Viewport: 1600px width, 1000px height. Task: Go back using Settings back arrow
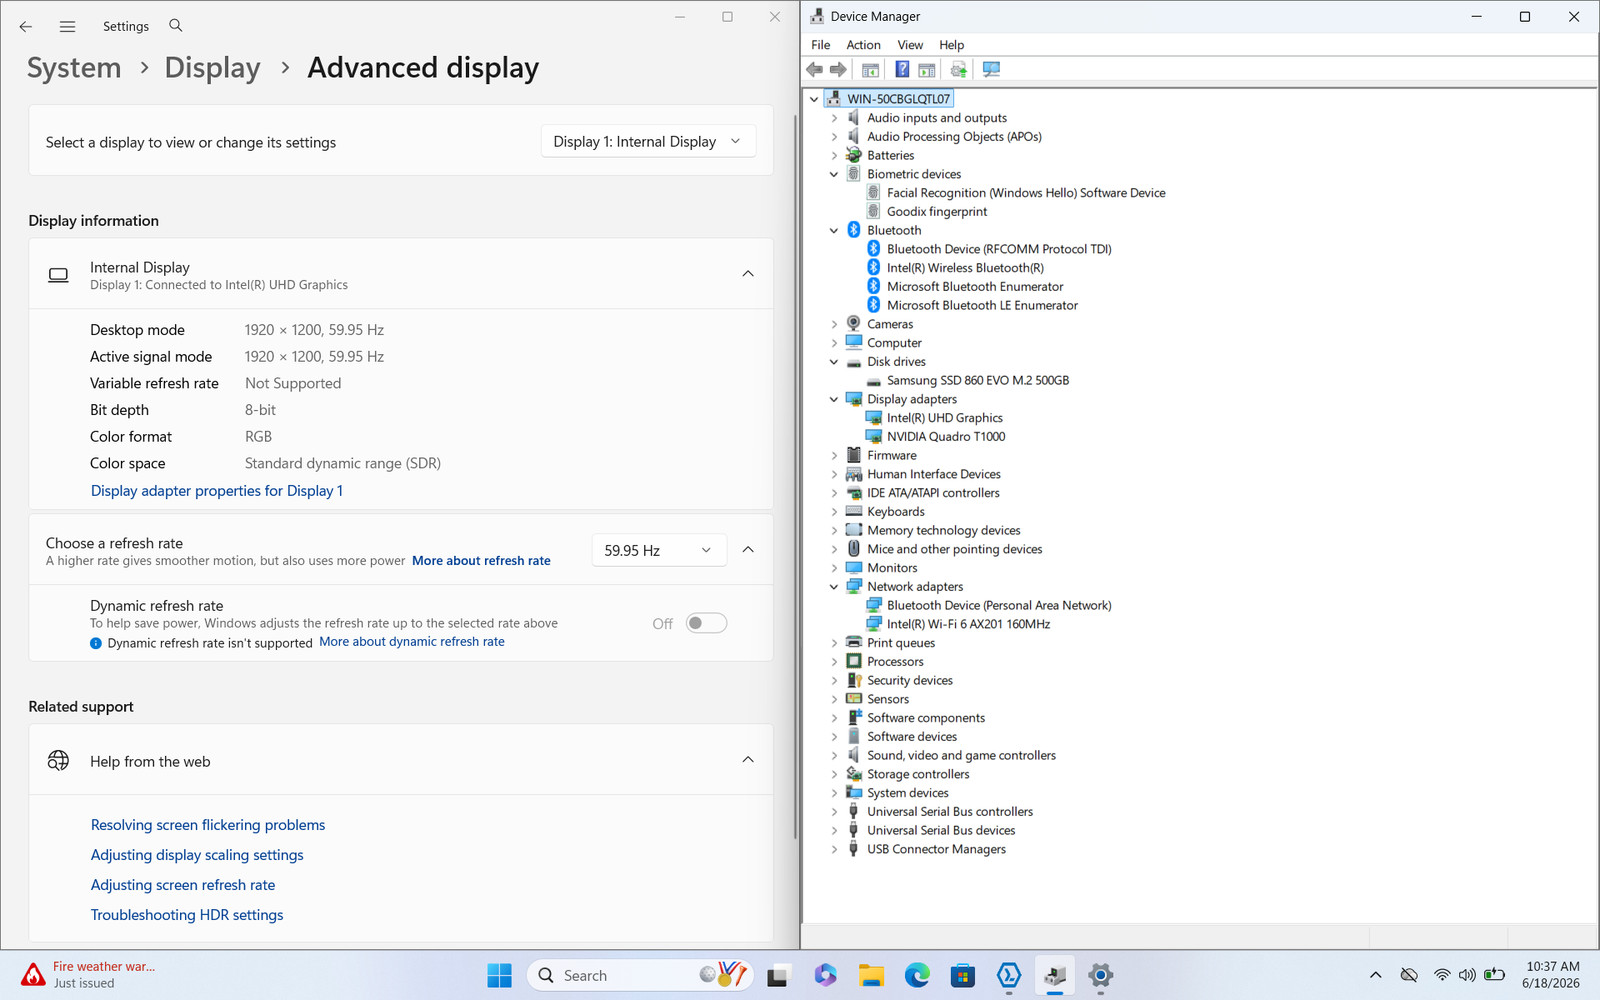[26, 26]
